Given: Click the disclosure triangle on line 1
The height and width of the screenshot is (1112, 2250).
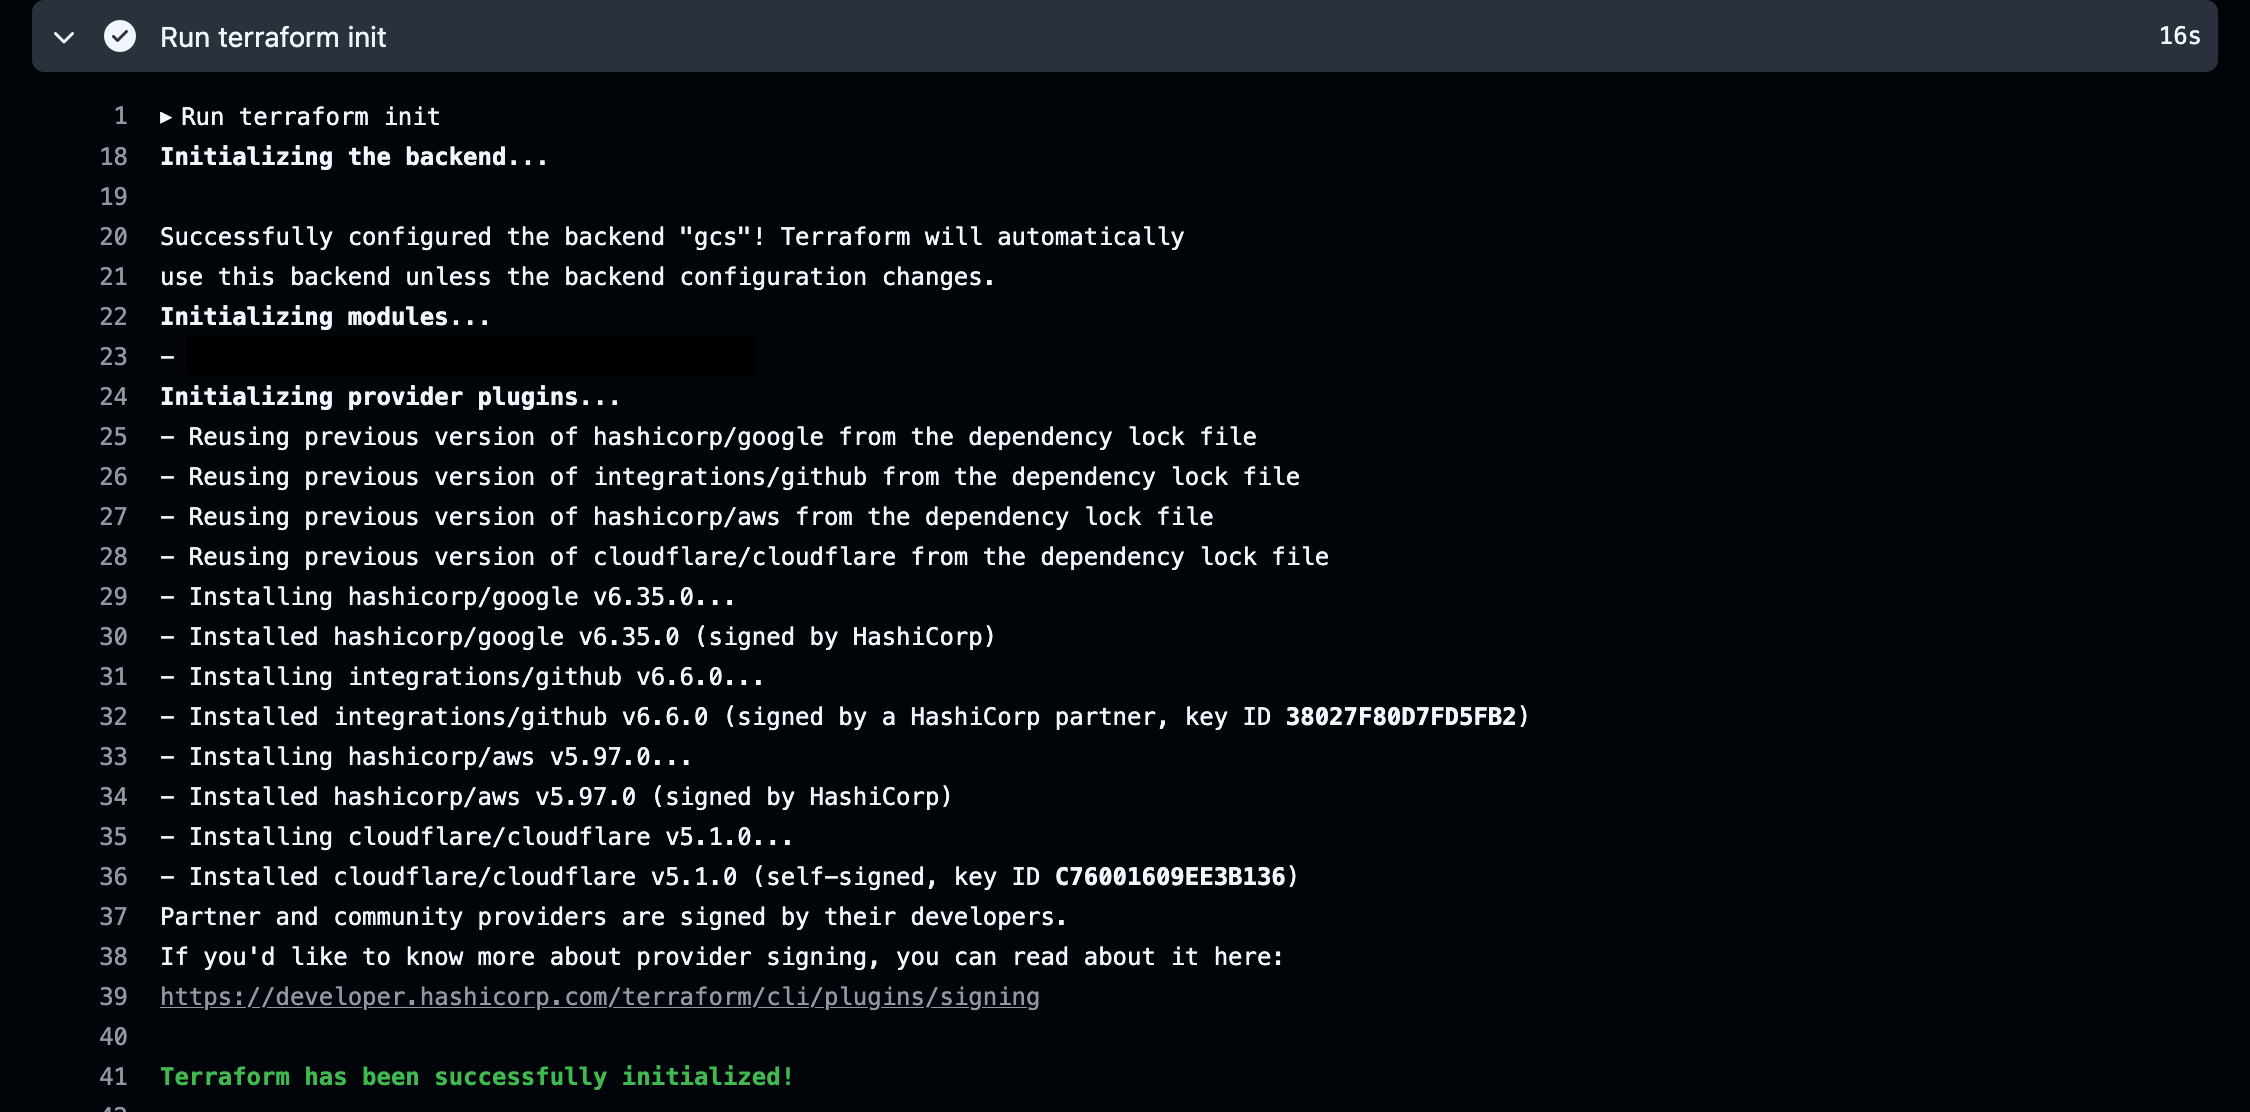Looking at the screenshot, I should (x=166, y=116).
